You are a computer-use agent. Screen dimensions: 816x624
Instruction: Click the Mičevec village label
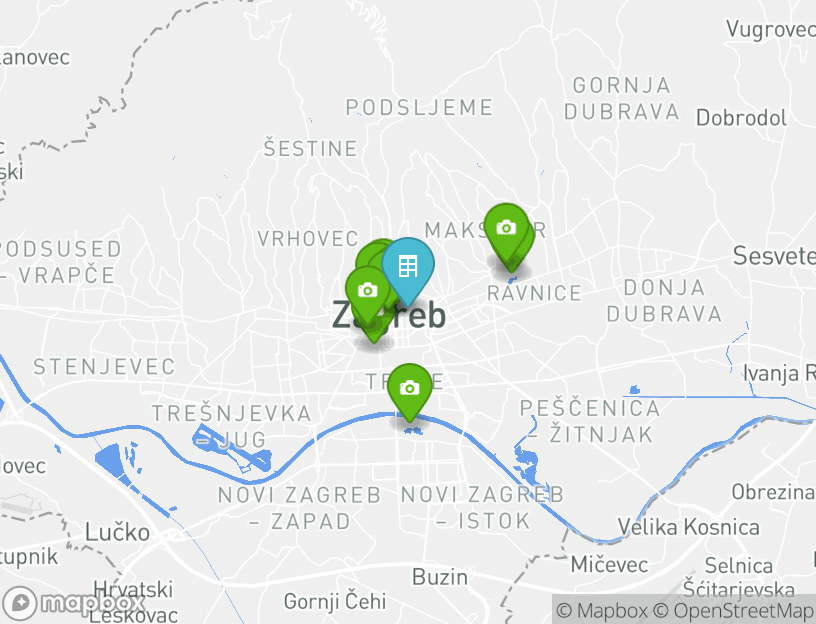tap(609, 565)
